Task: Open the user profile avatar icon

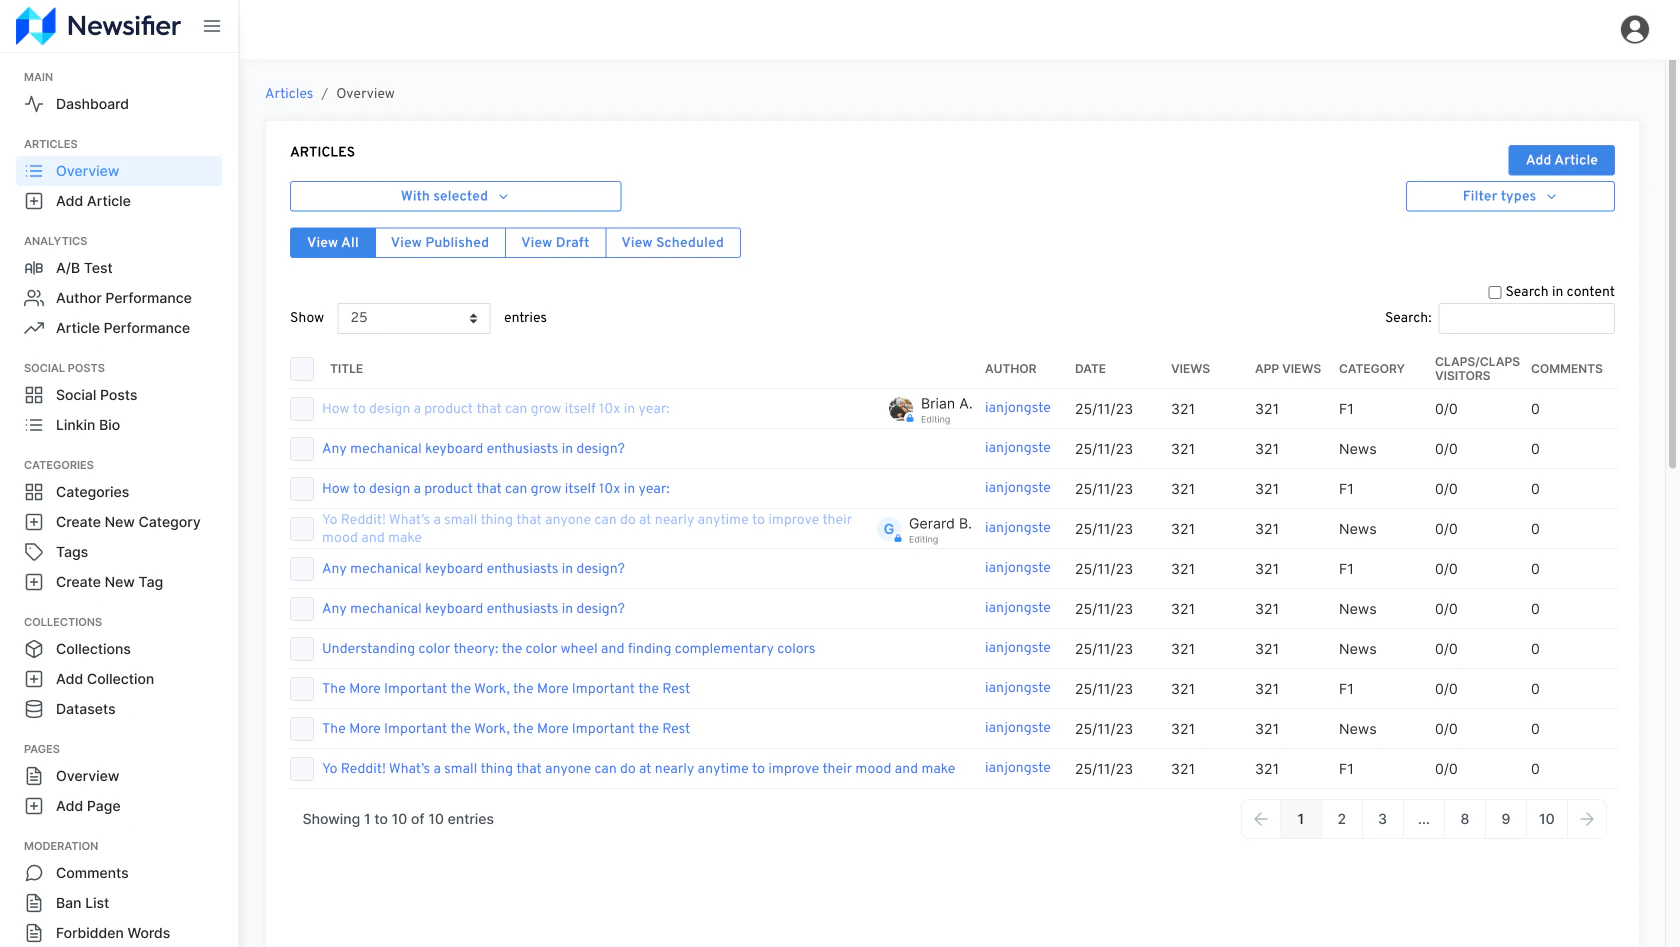Action: click(x=1635, y=29)
